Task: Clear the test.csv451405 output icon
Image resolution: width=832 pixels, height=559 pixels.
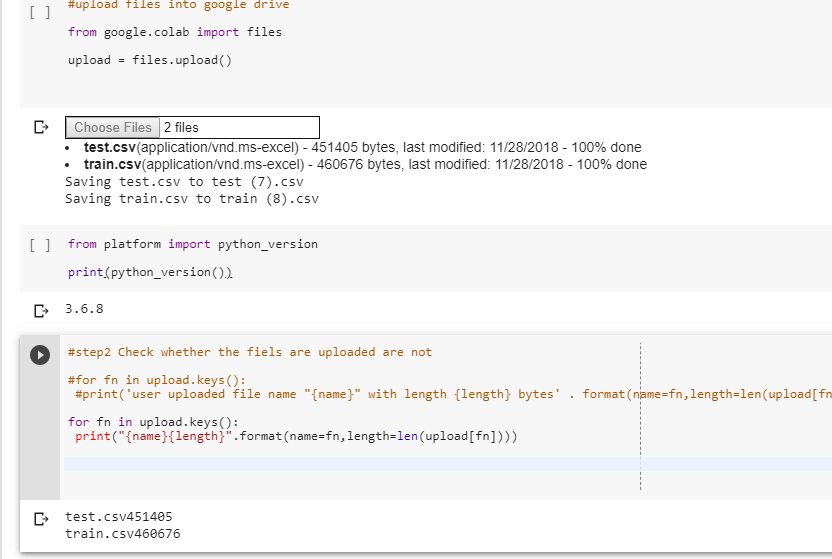Action: coord(41,519)
